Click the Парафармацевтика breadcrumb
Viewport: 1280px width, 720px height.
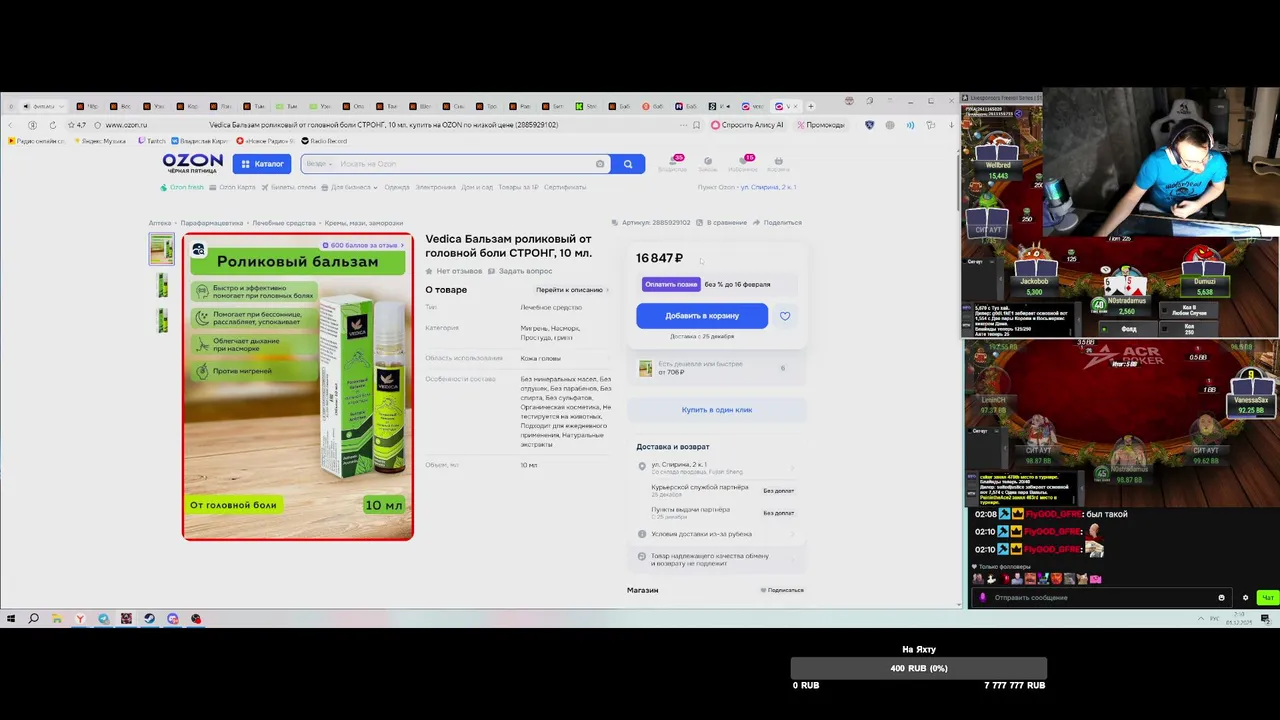[x=212, y=223]
